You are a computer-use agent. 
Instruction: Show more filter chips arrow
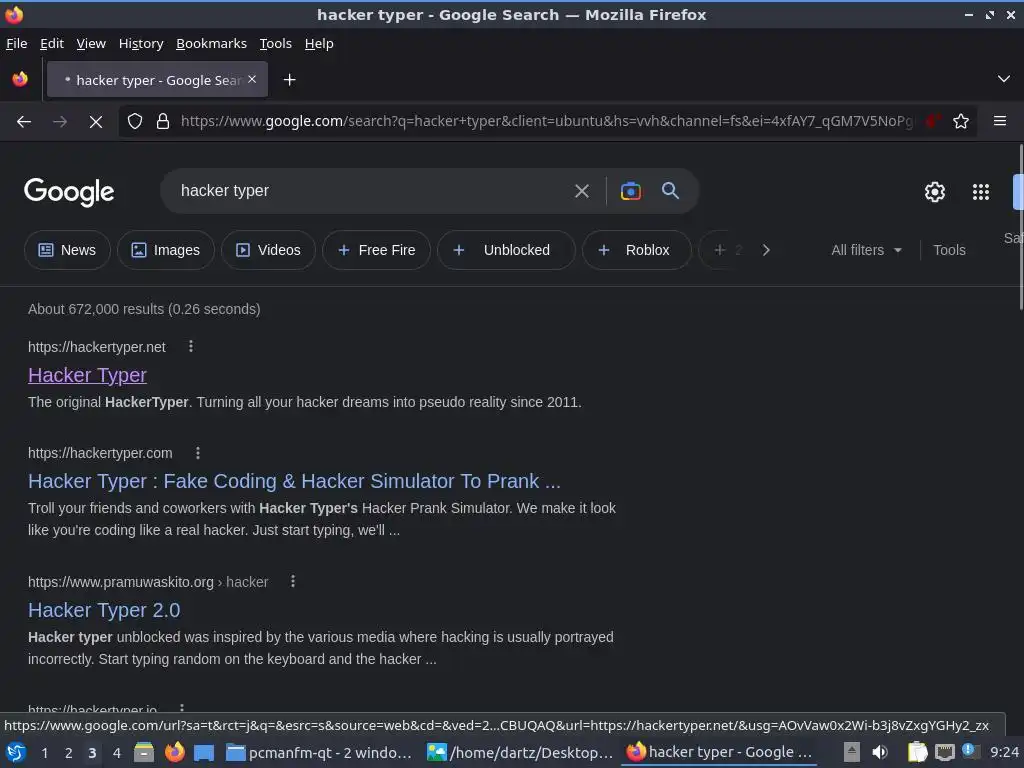point(766,250)
